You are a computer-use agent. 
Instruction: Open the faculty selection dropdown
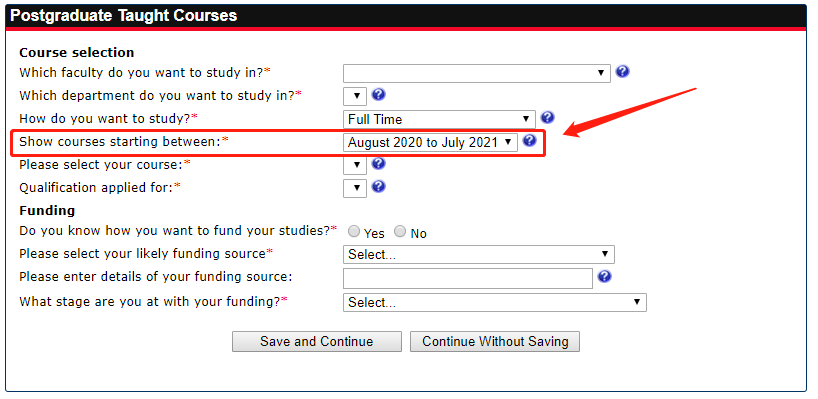(477, 74)
